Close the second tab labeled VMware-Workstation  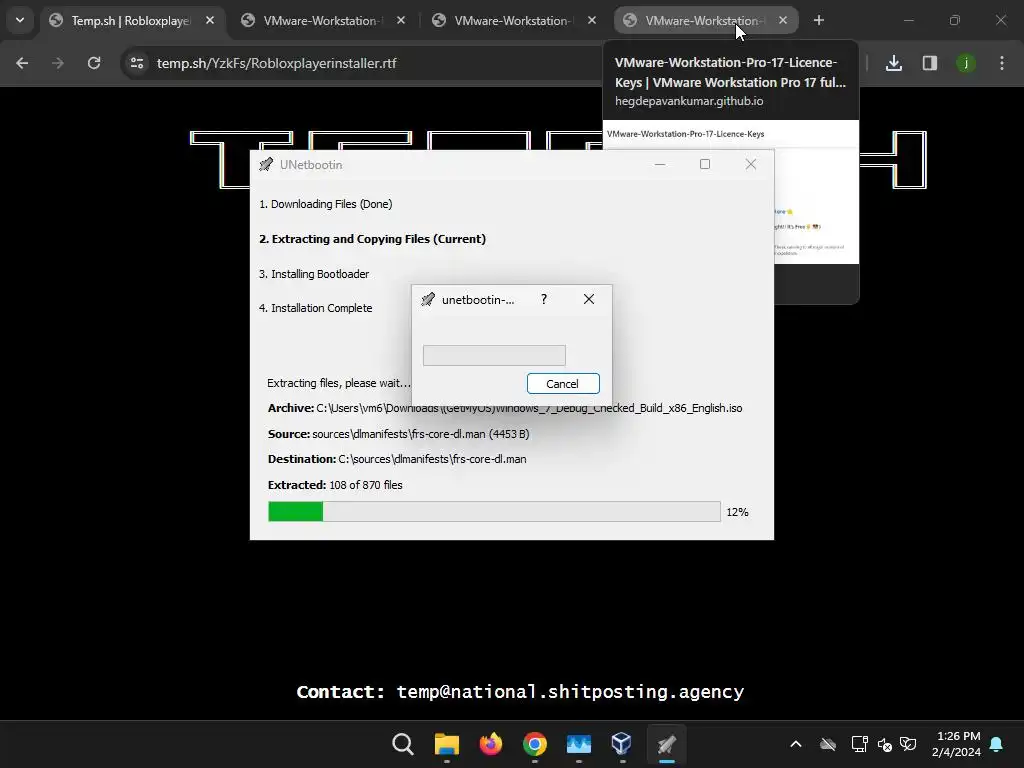click(401, 21)
